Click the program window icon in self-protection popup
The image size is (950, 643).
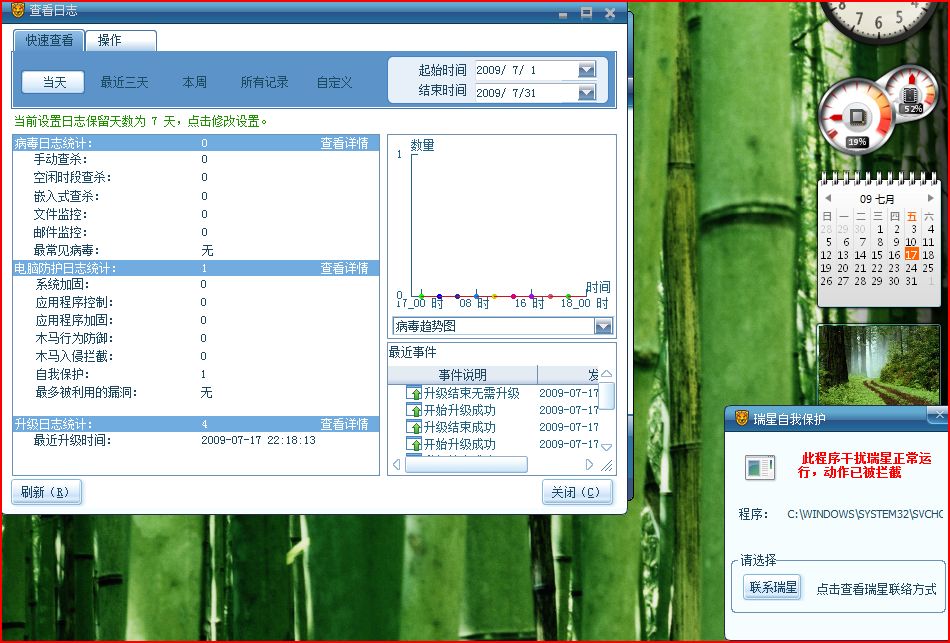click(760, 466)
